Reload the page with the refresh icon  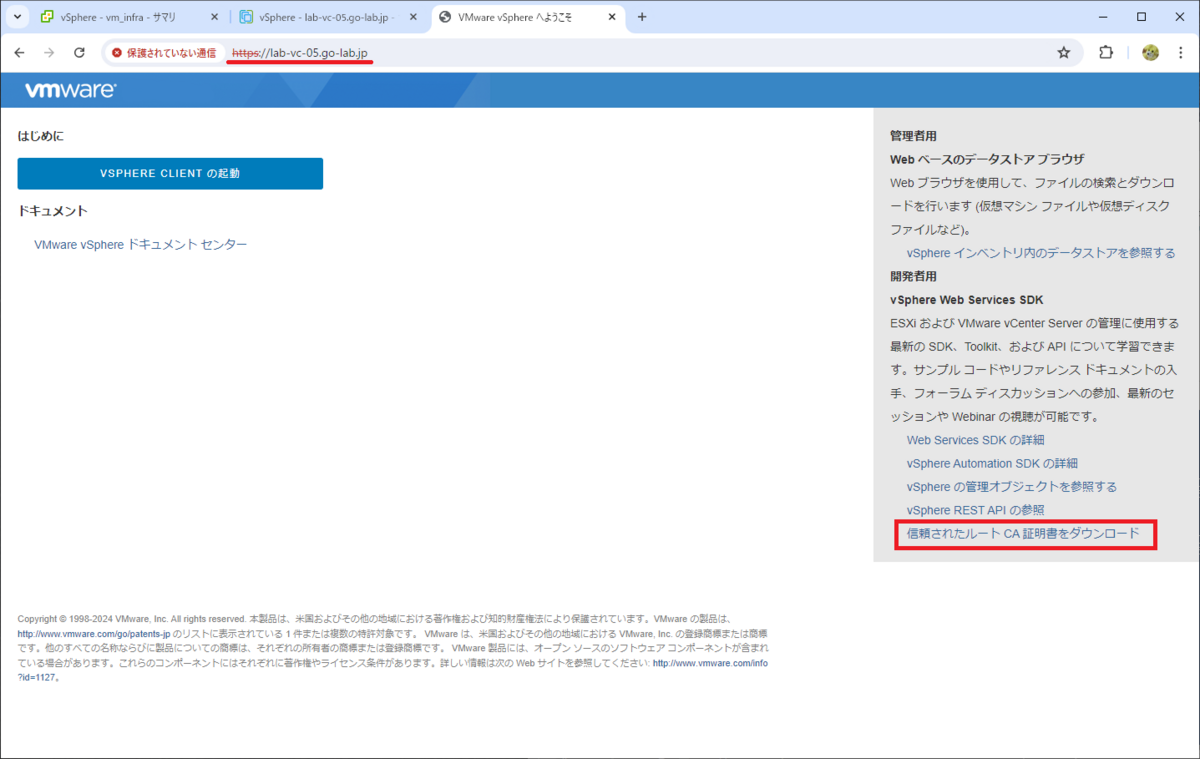pos(80,53)
